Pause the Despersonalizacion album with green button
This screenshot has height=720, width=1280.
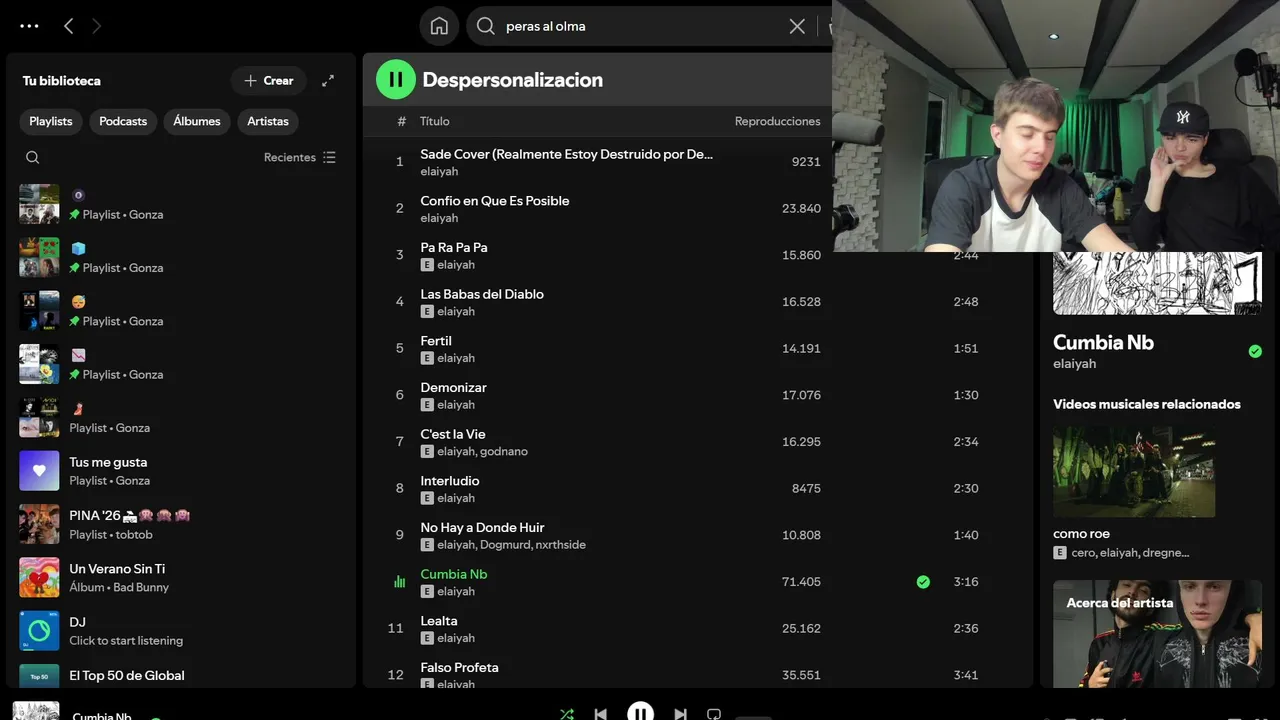(x=396, y=80)
